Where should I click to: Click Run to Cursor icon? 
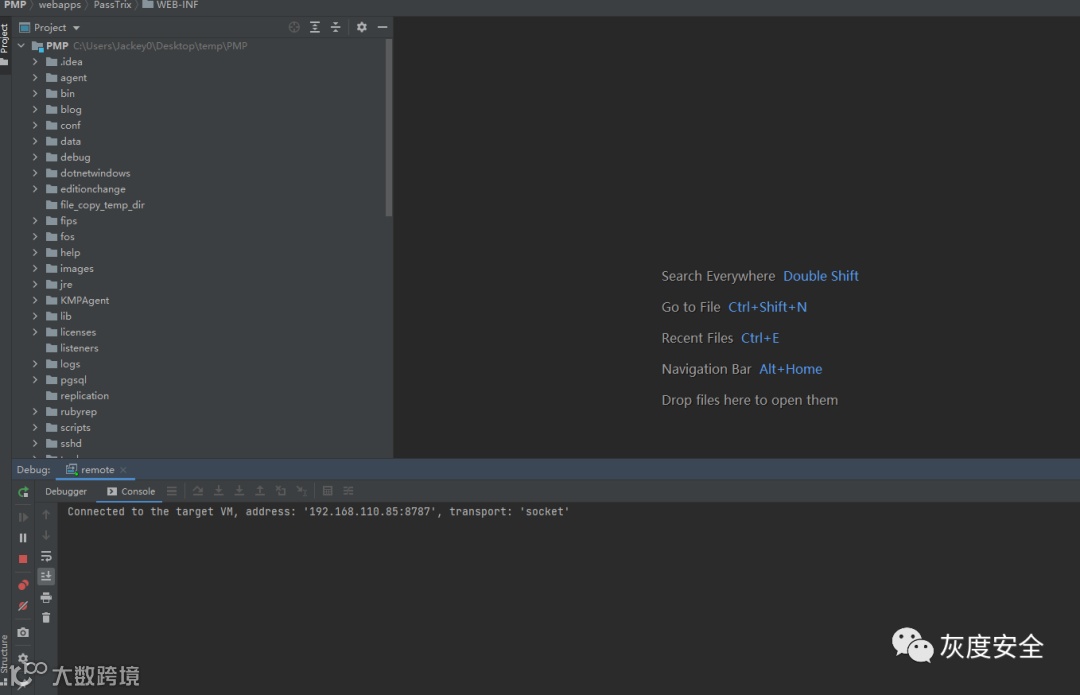[x=301, y=491]
